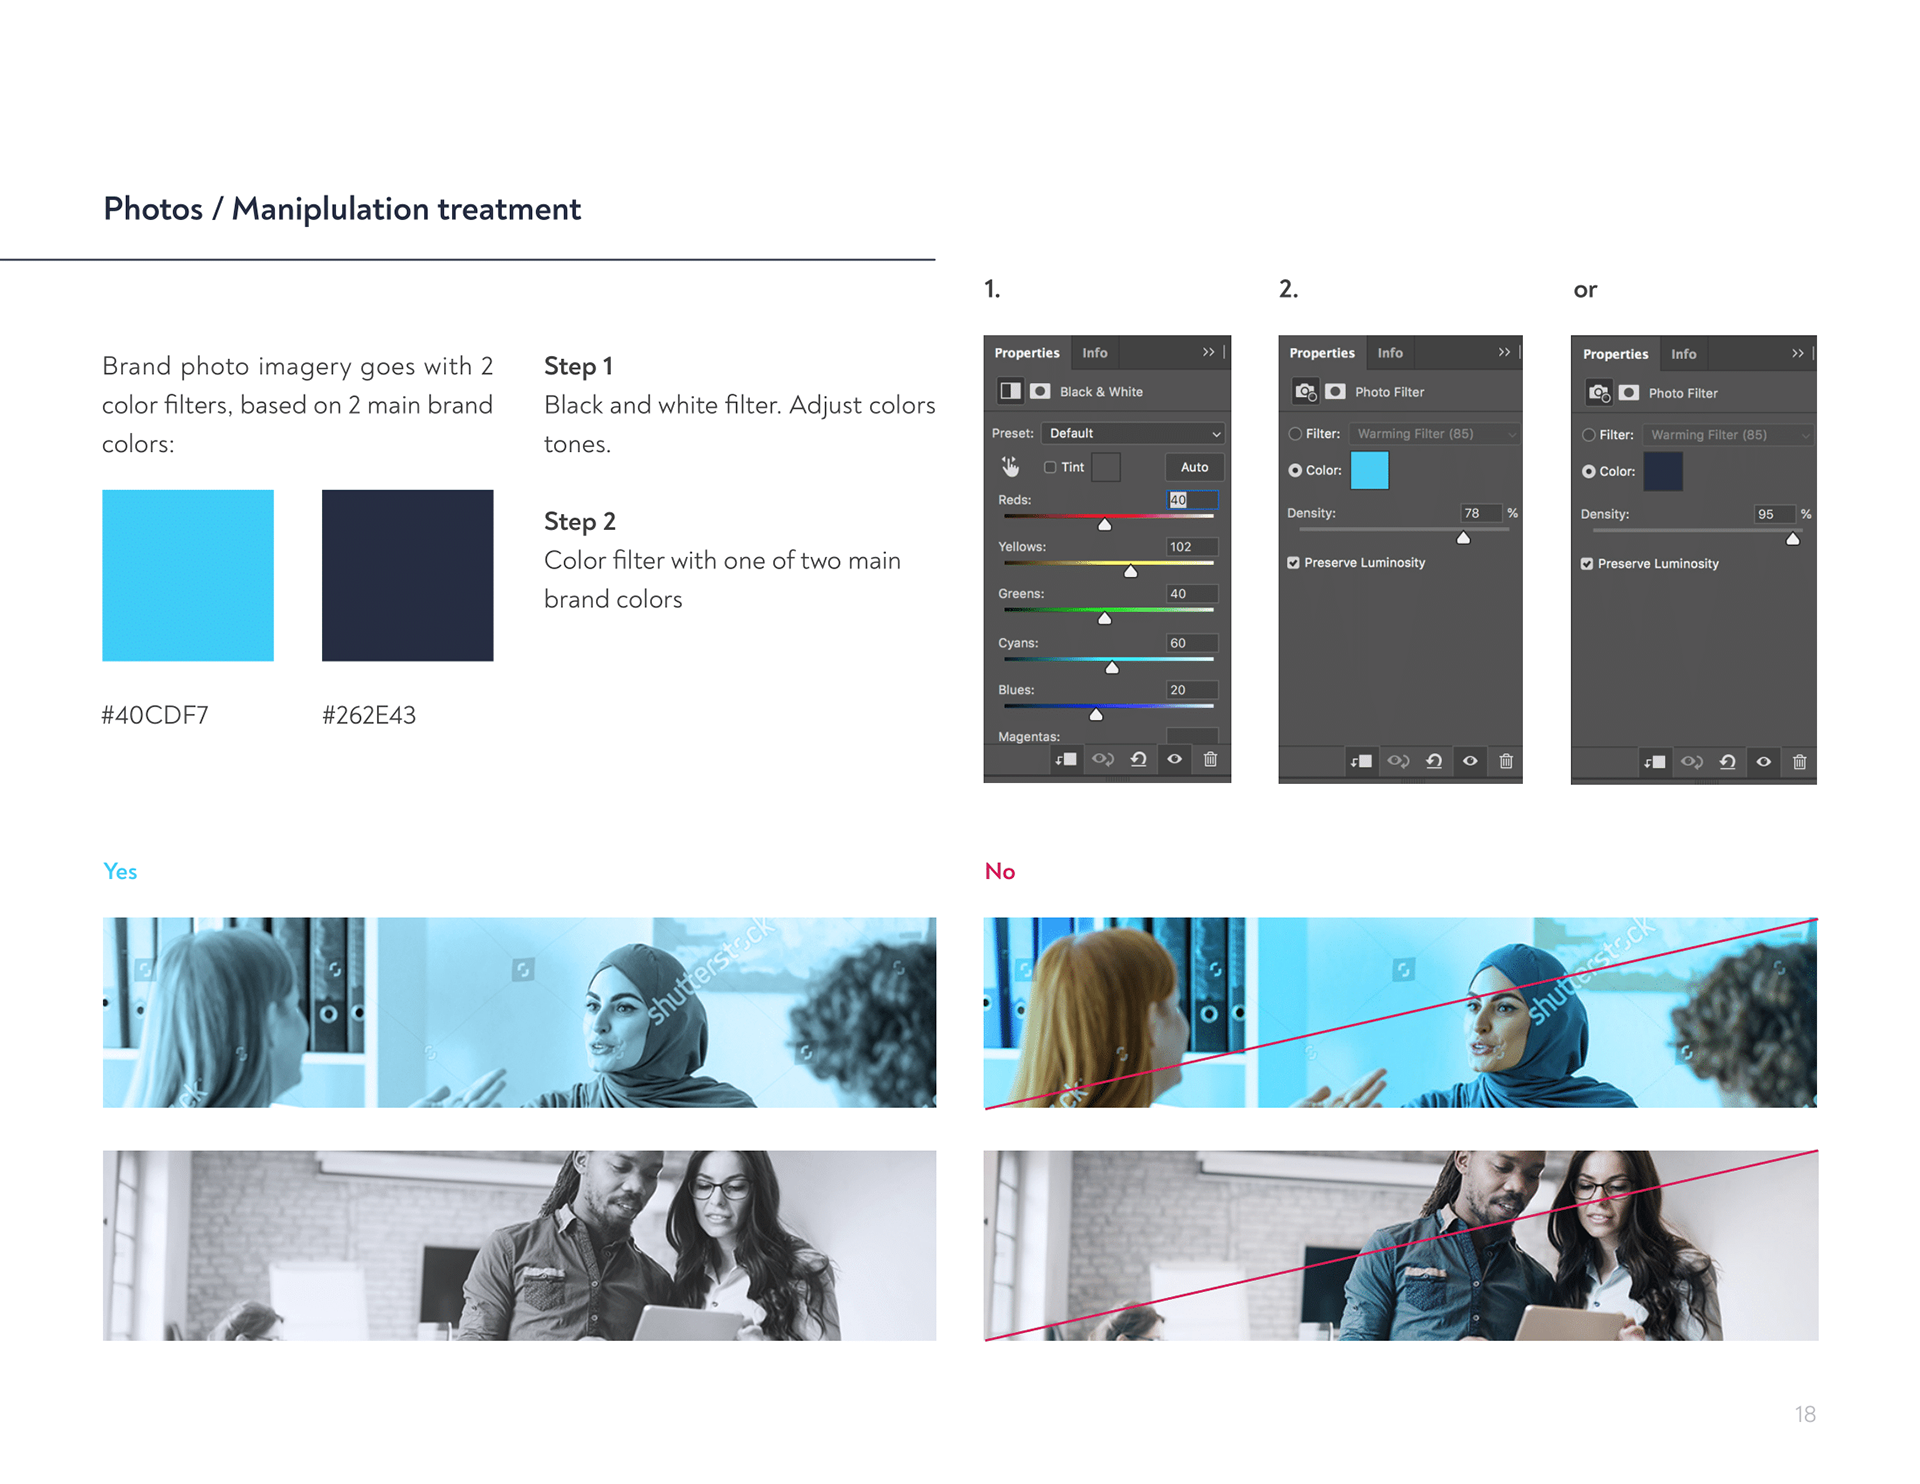Open the Preset Default dropdown

pos(1133,433)
